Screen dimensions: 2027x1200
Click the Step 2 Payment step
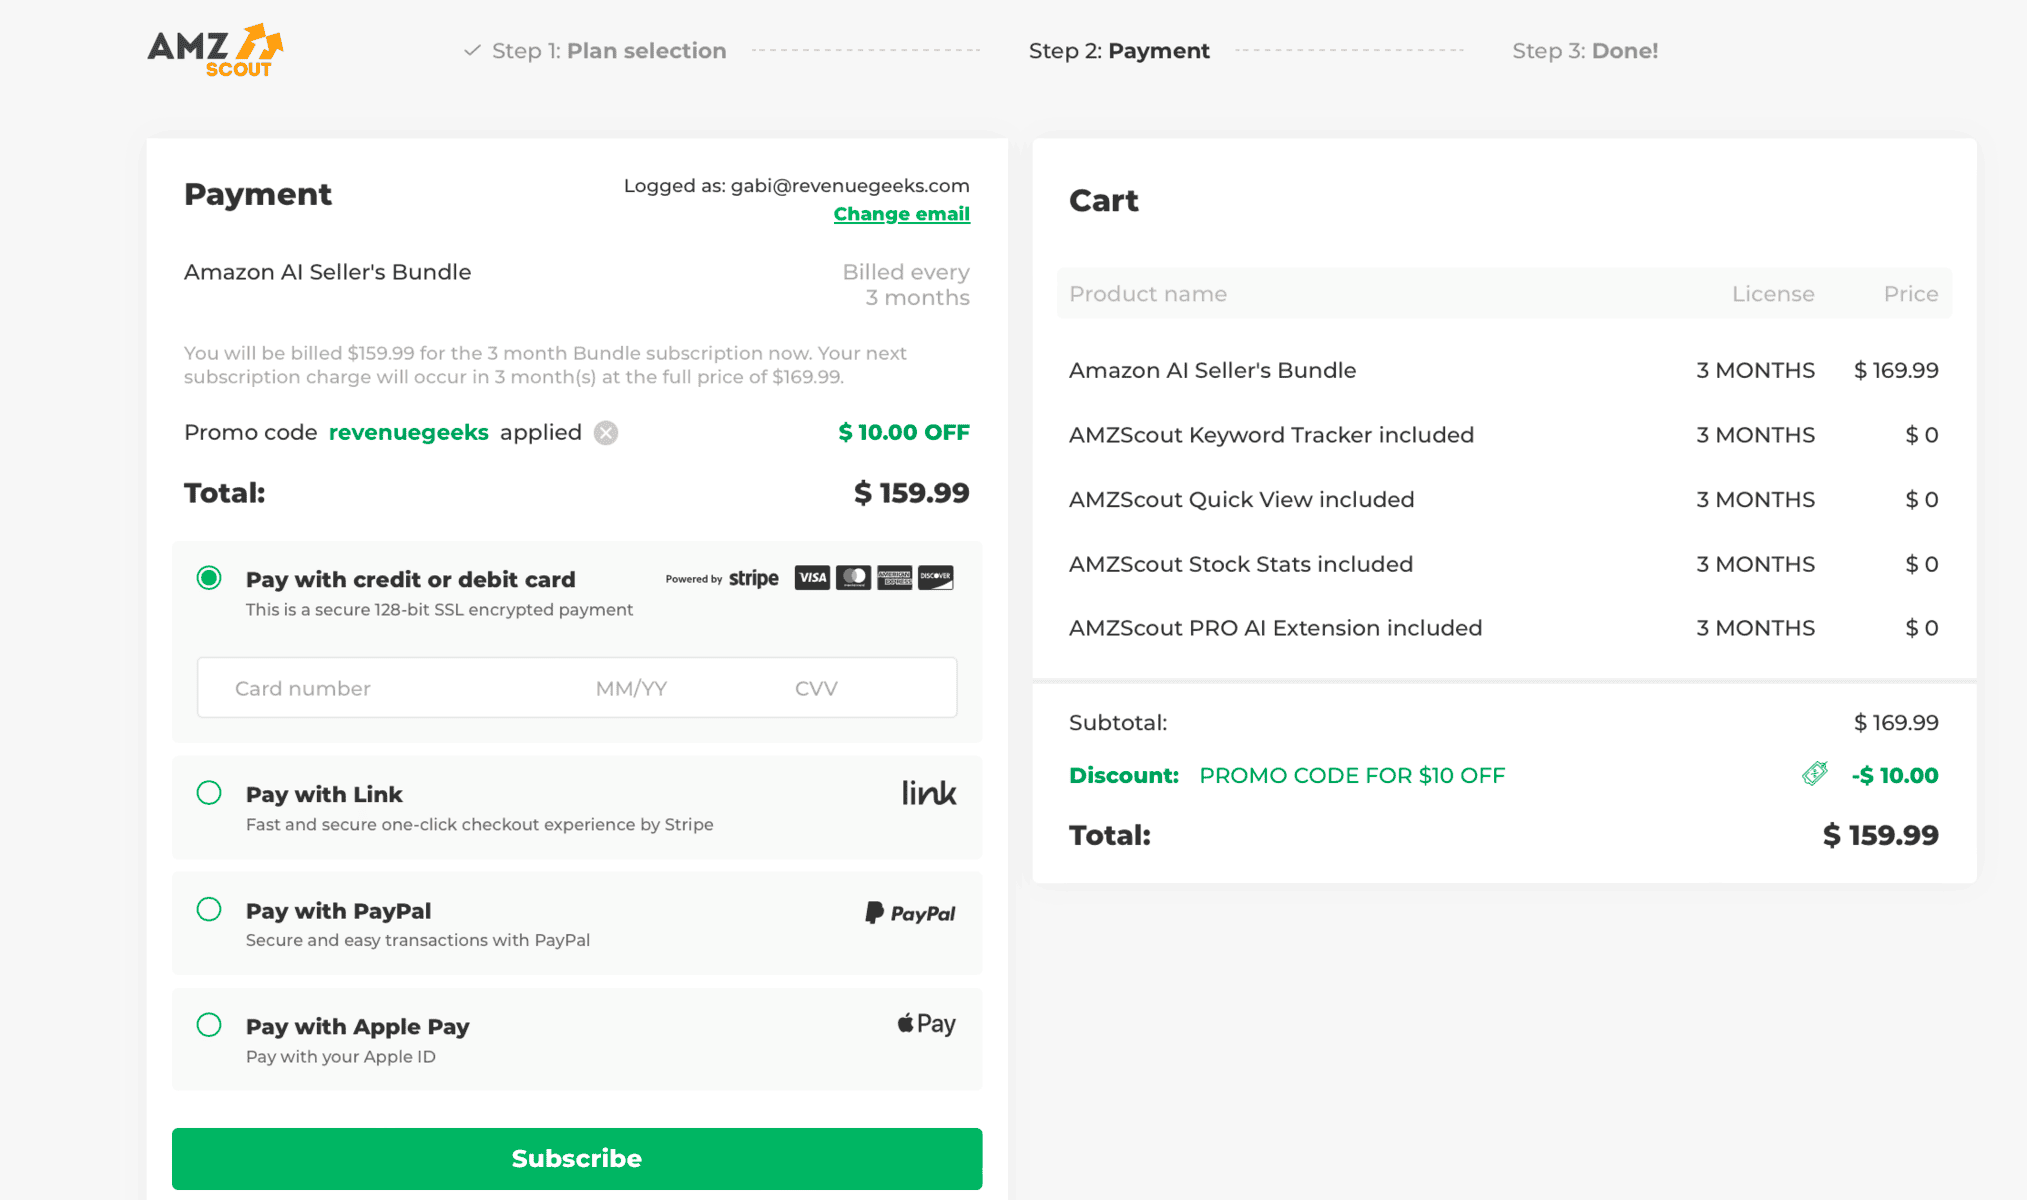coord(1119,51)
